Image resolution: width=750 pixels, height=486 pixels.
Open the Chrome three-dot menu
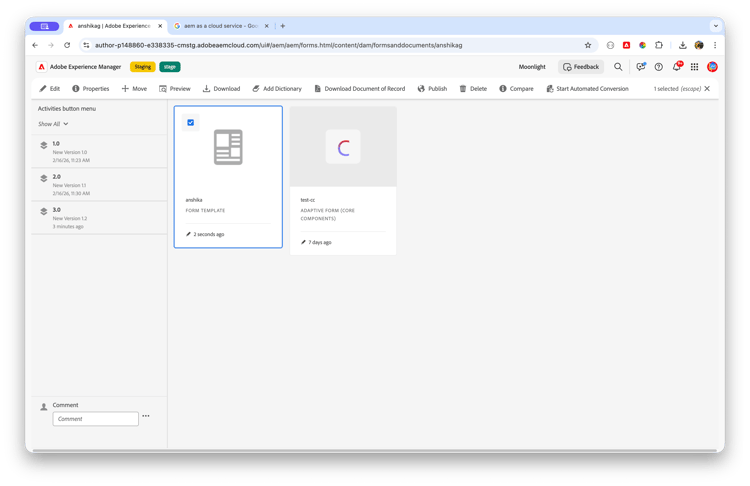coord(715,45)
